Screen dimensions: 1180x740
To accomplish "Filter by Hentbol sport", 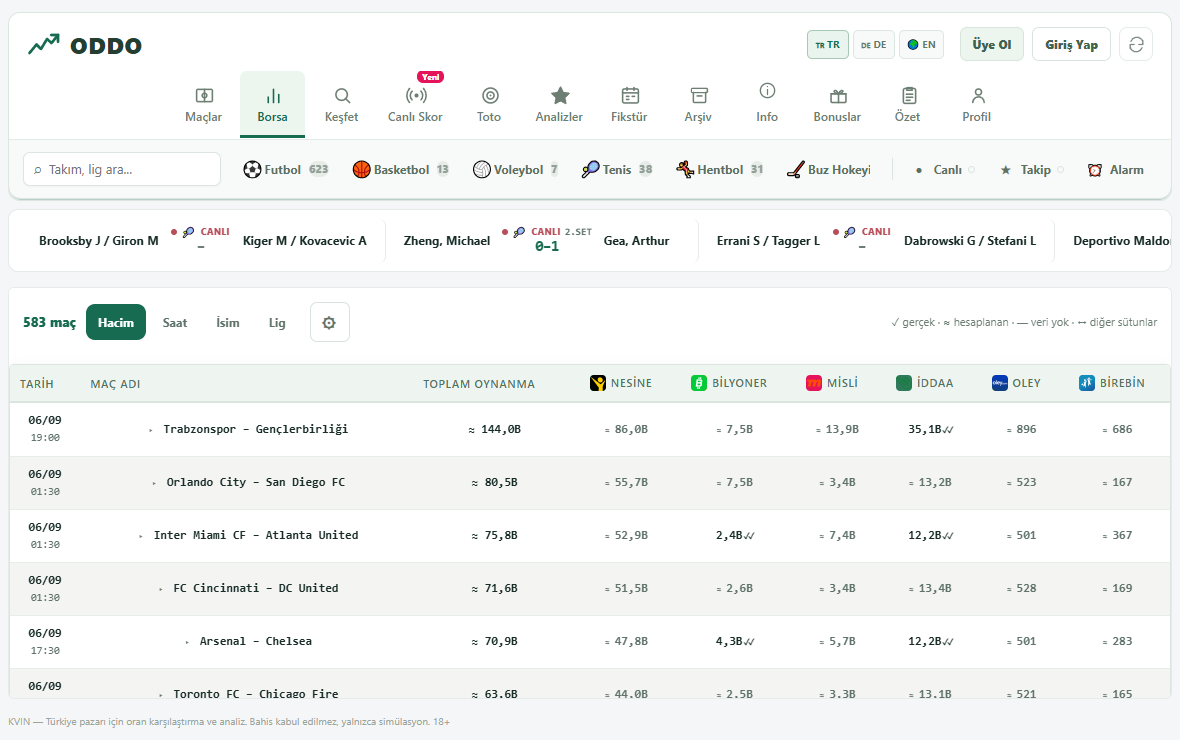I will [x=720, y=169].
